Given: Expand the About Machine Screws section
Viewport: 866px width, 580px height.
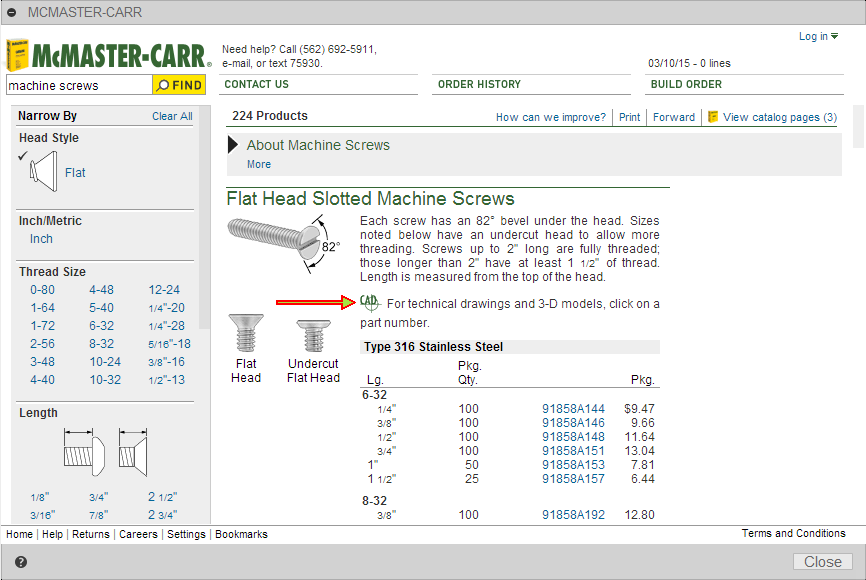Looking at the screenshot, I should coord(233,144).
